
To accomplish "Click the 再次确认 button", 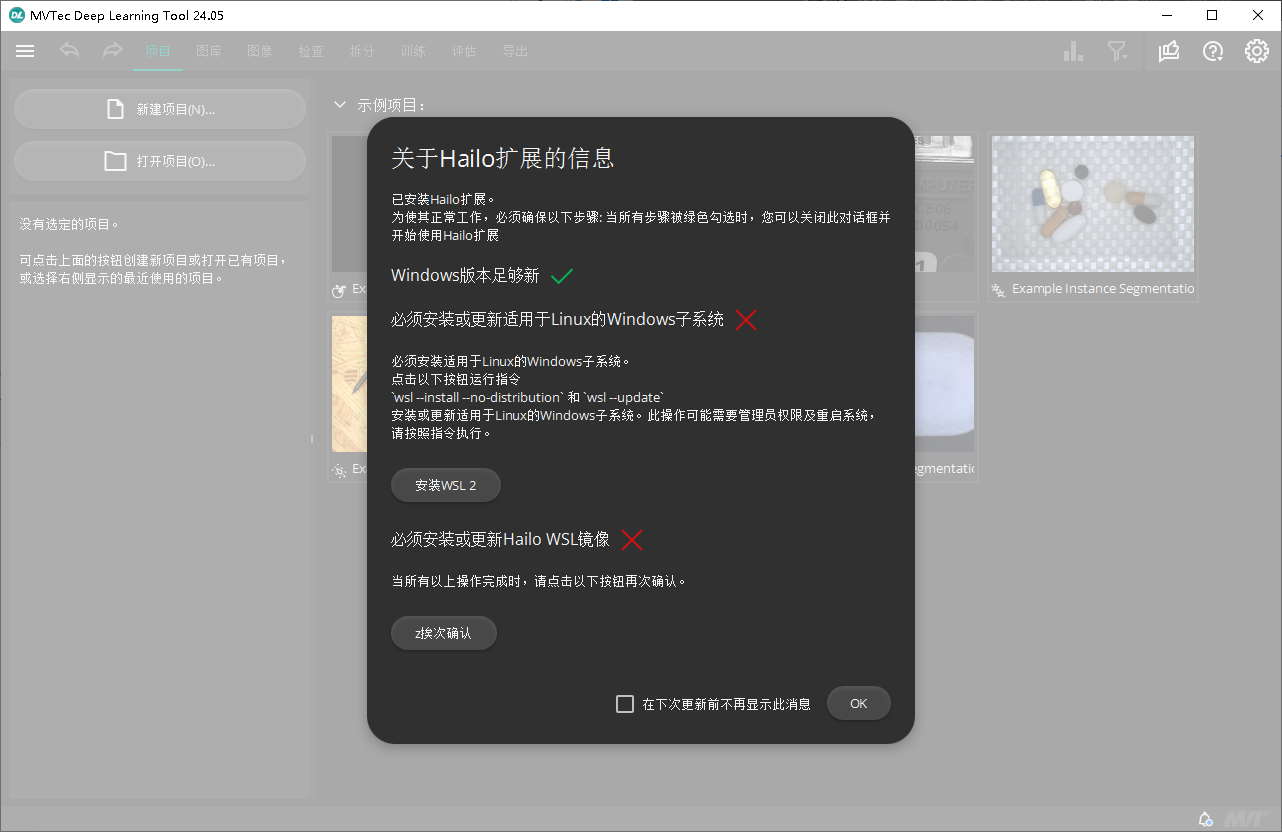I will pyautogui.click(x=444, y=633).
